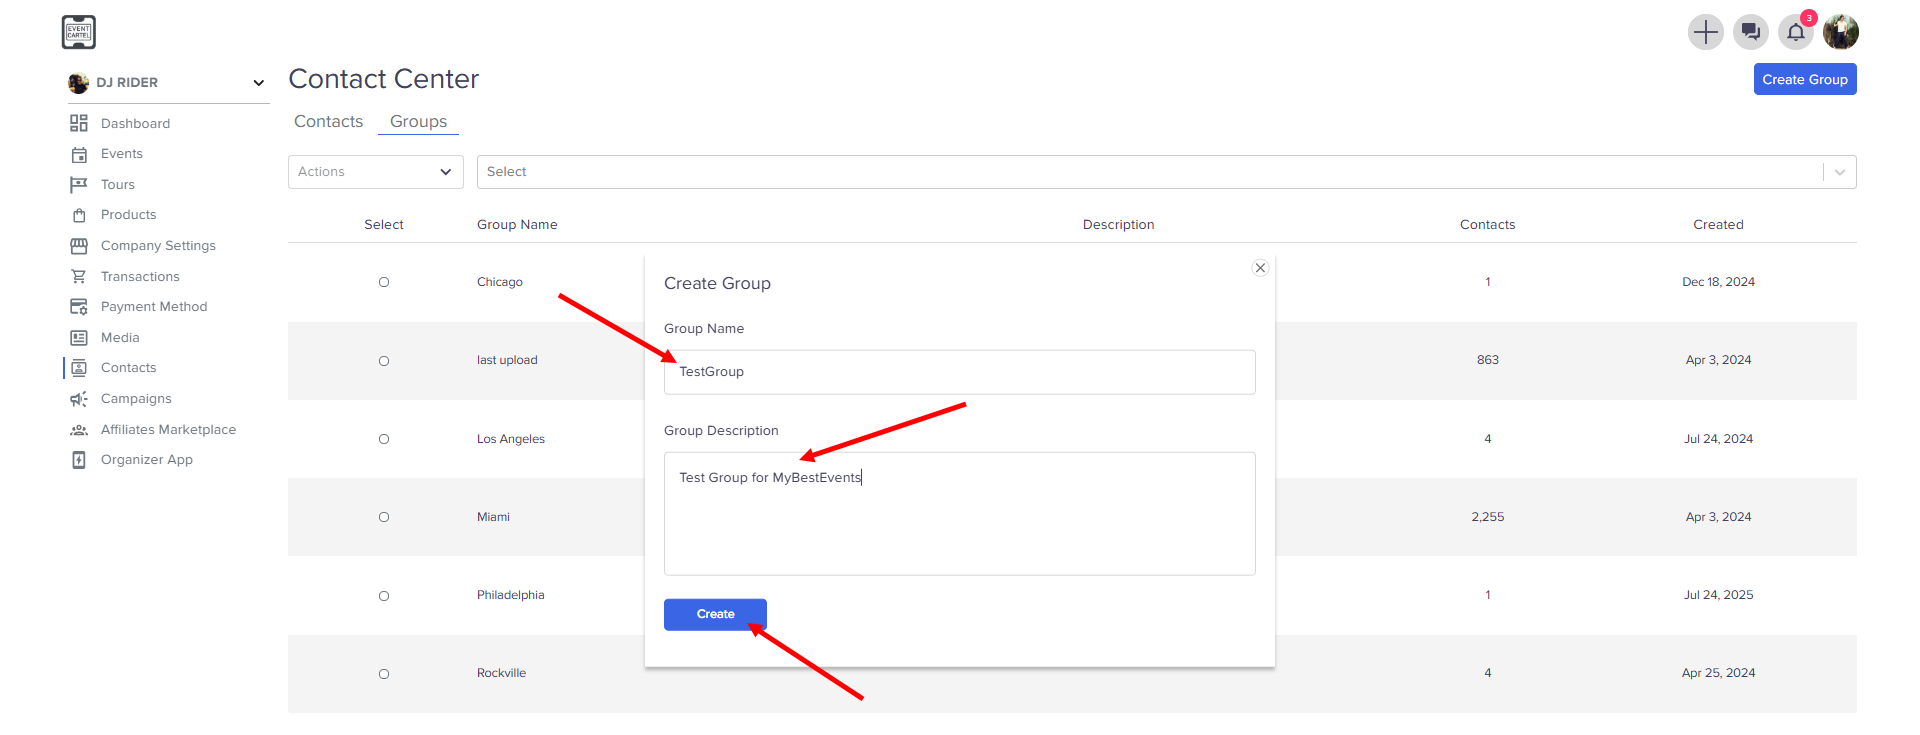Click the Dashboard grid icon
This screenshot has height=735, width=1920.
(x=79, y=123)
